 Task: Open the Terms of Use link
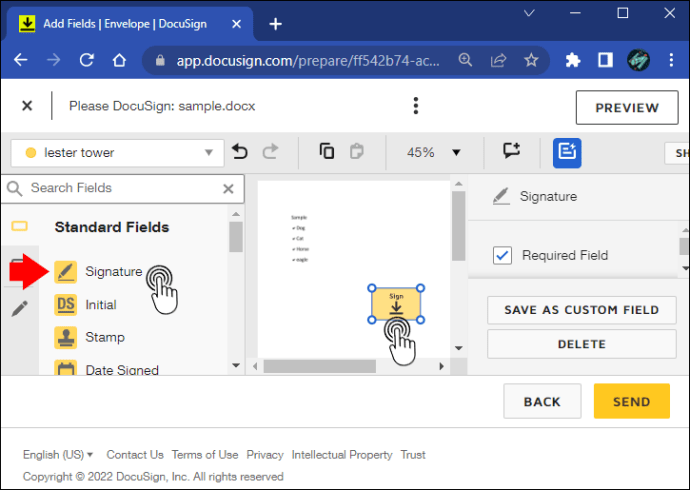click(x=205, y=454)
